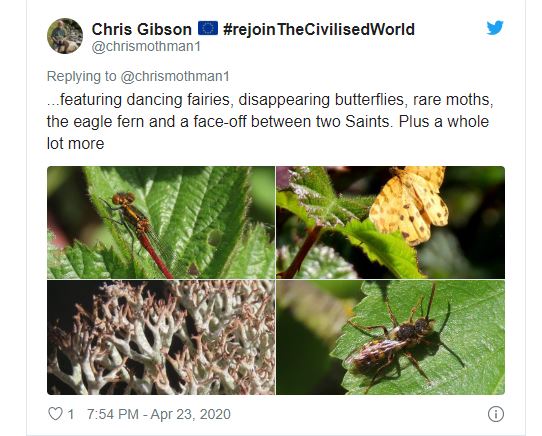This screenshot has height=436, width=542.
Task: Open the bee on leaf photo
Action: [x=391, y=337]
